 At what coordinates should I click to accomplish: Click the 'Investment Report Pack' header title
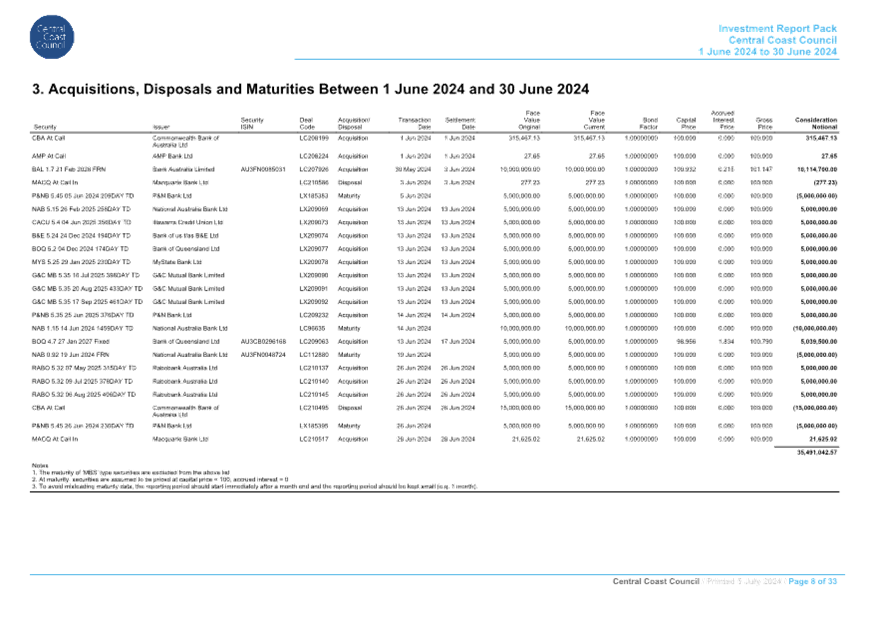tap(777, 28)
